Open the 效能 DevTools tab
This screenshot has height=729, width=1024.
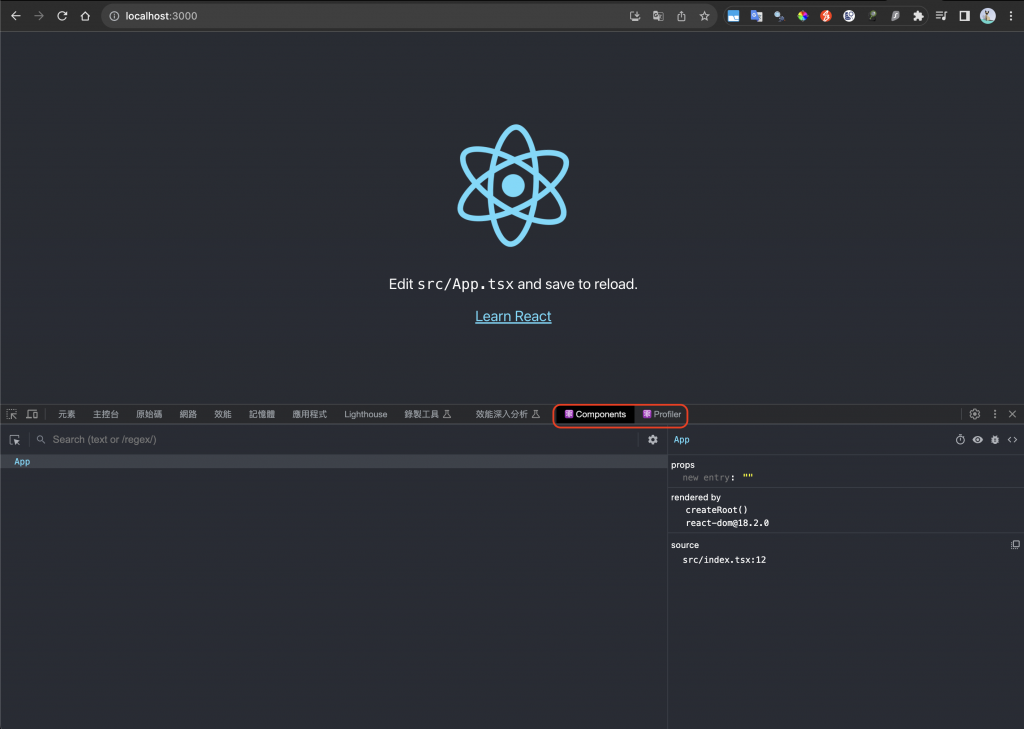[223, 414]
